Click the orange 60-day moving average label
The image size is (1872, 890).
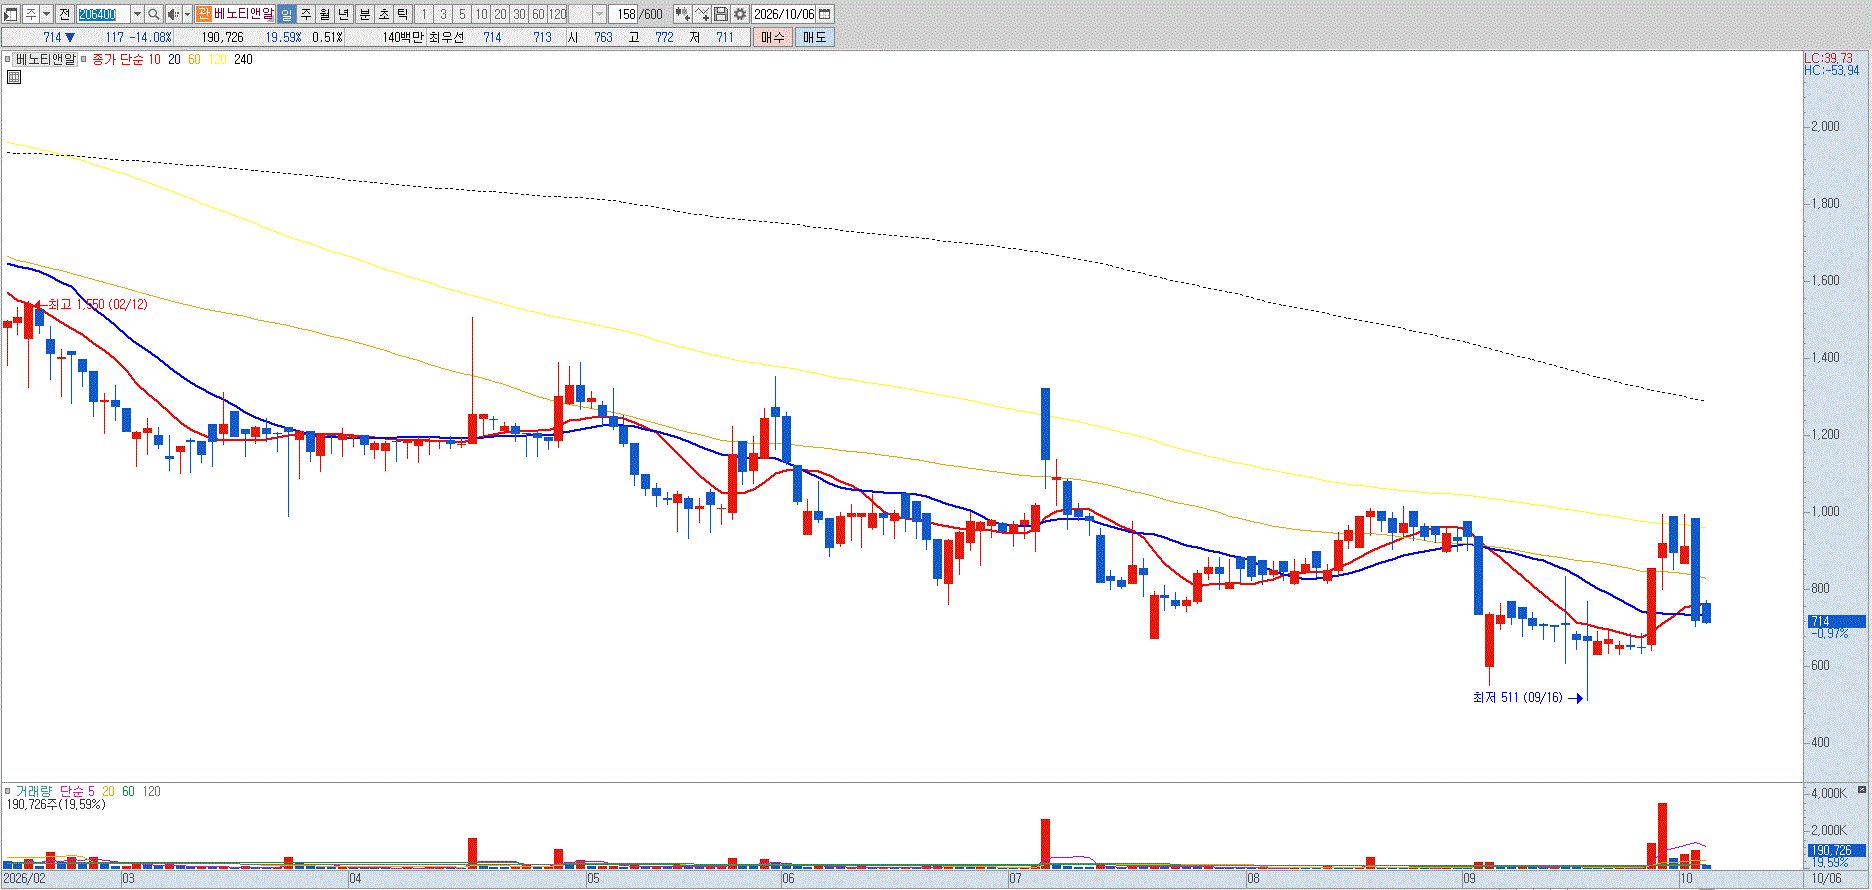pos(194,60)
